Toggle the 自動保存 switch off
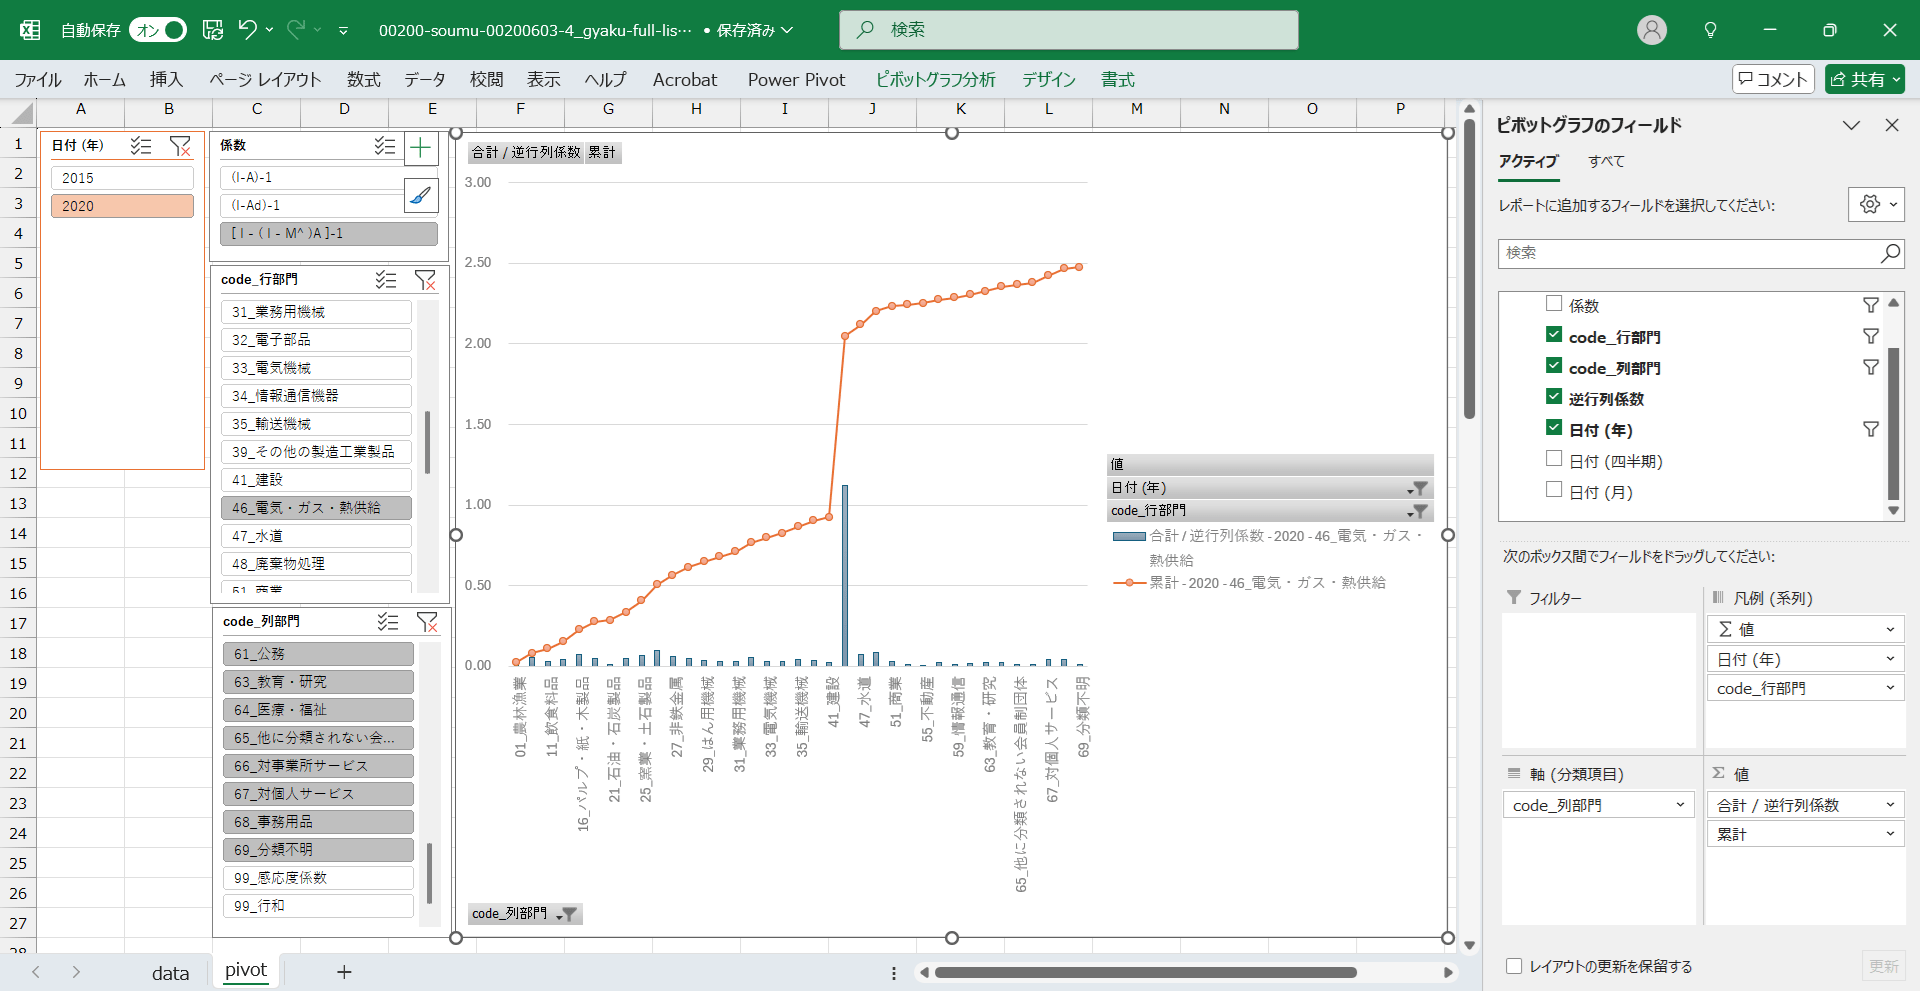 click(159, 30)
